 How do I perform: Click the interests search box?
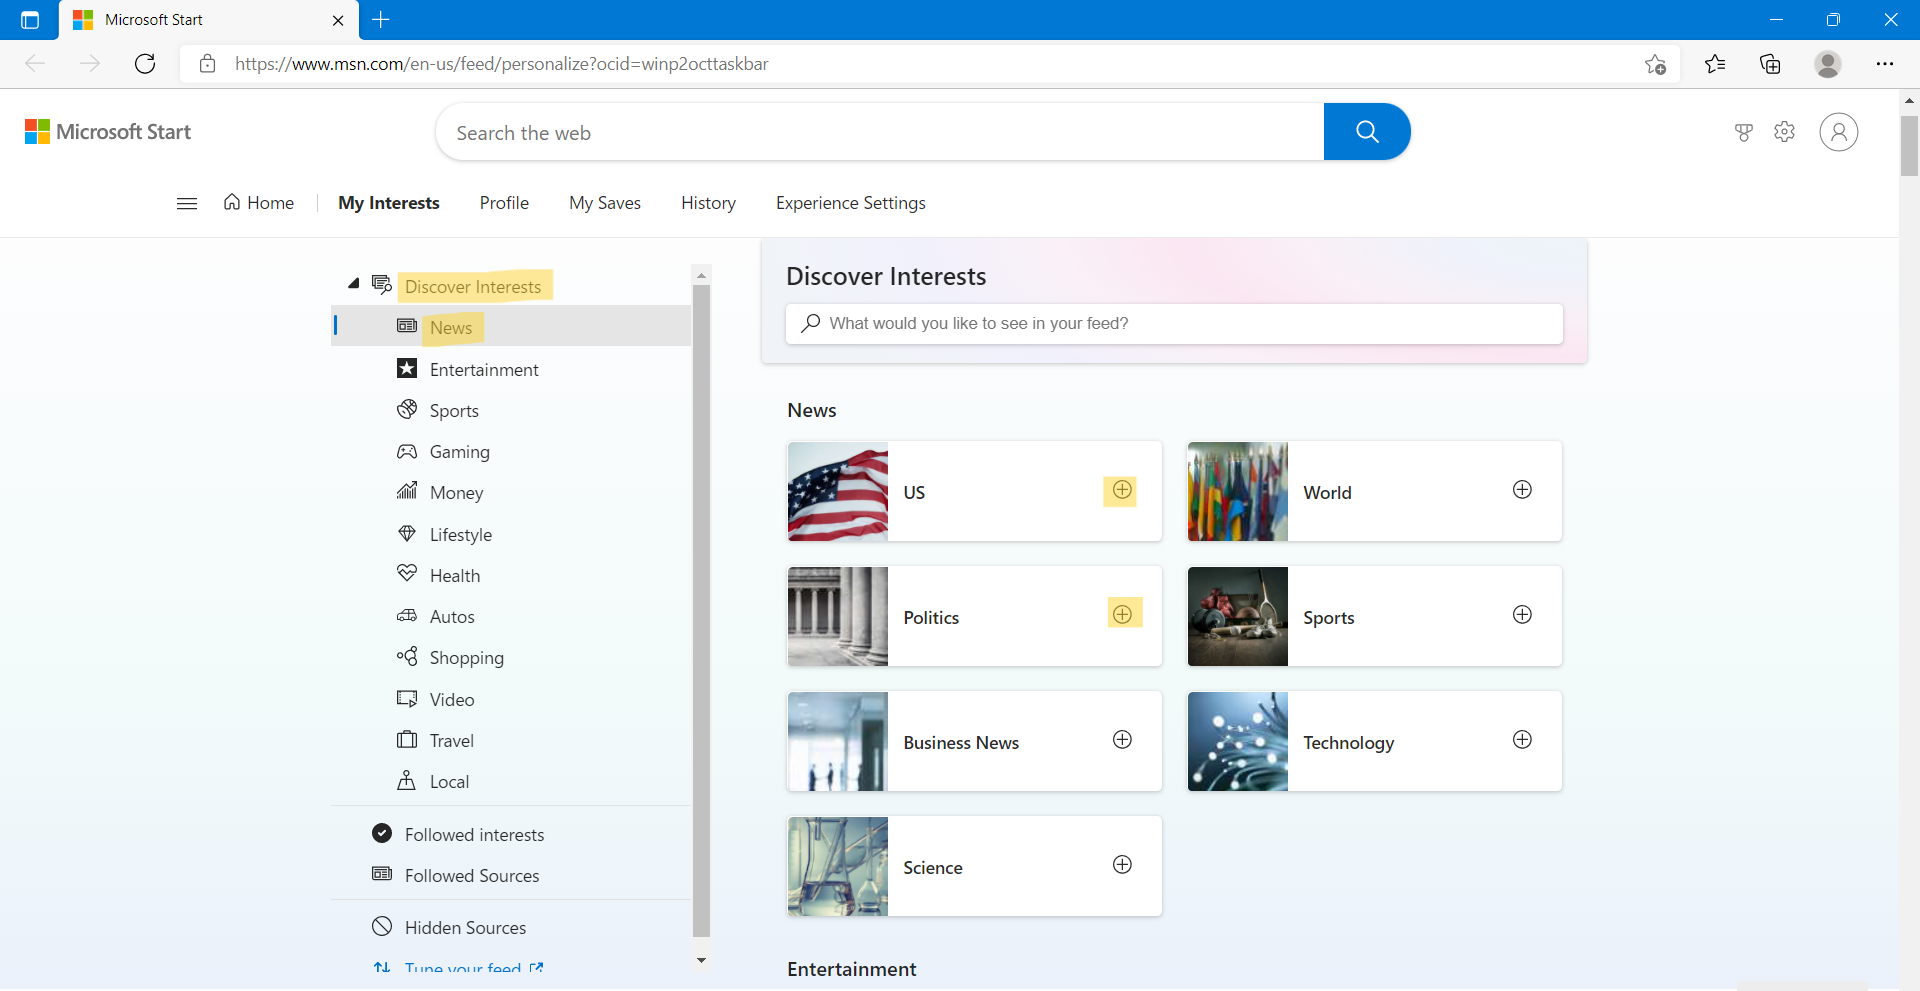(1172, 323)
